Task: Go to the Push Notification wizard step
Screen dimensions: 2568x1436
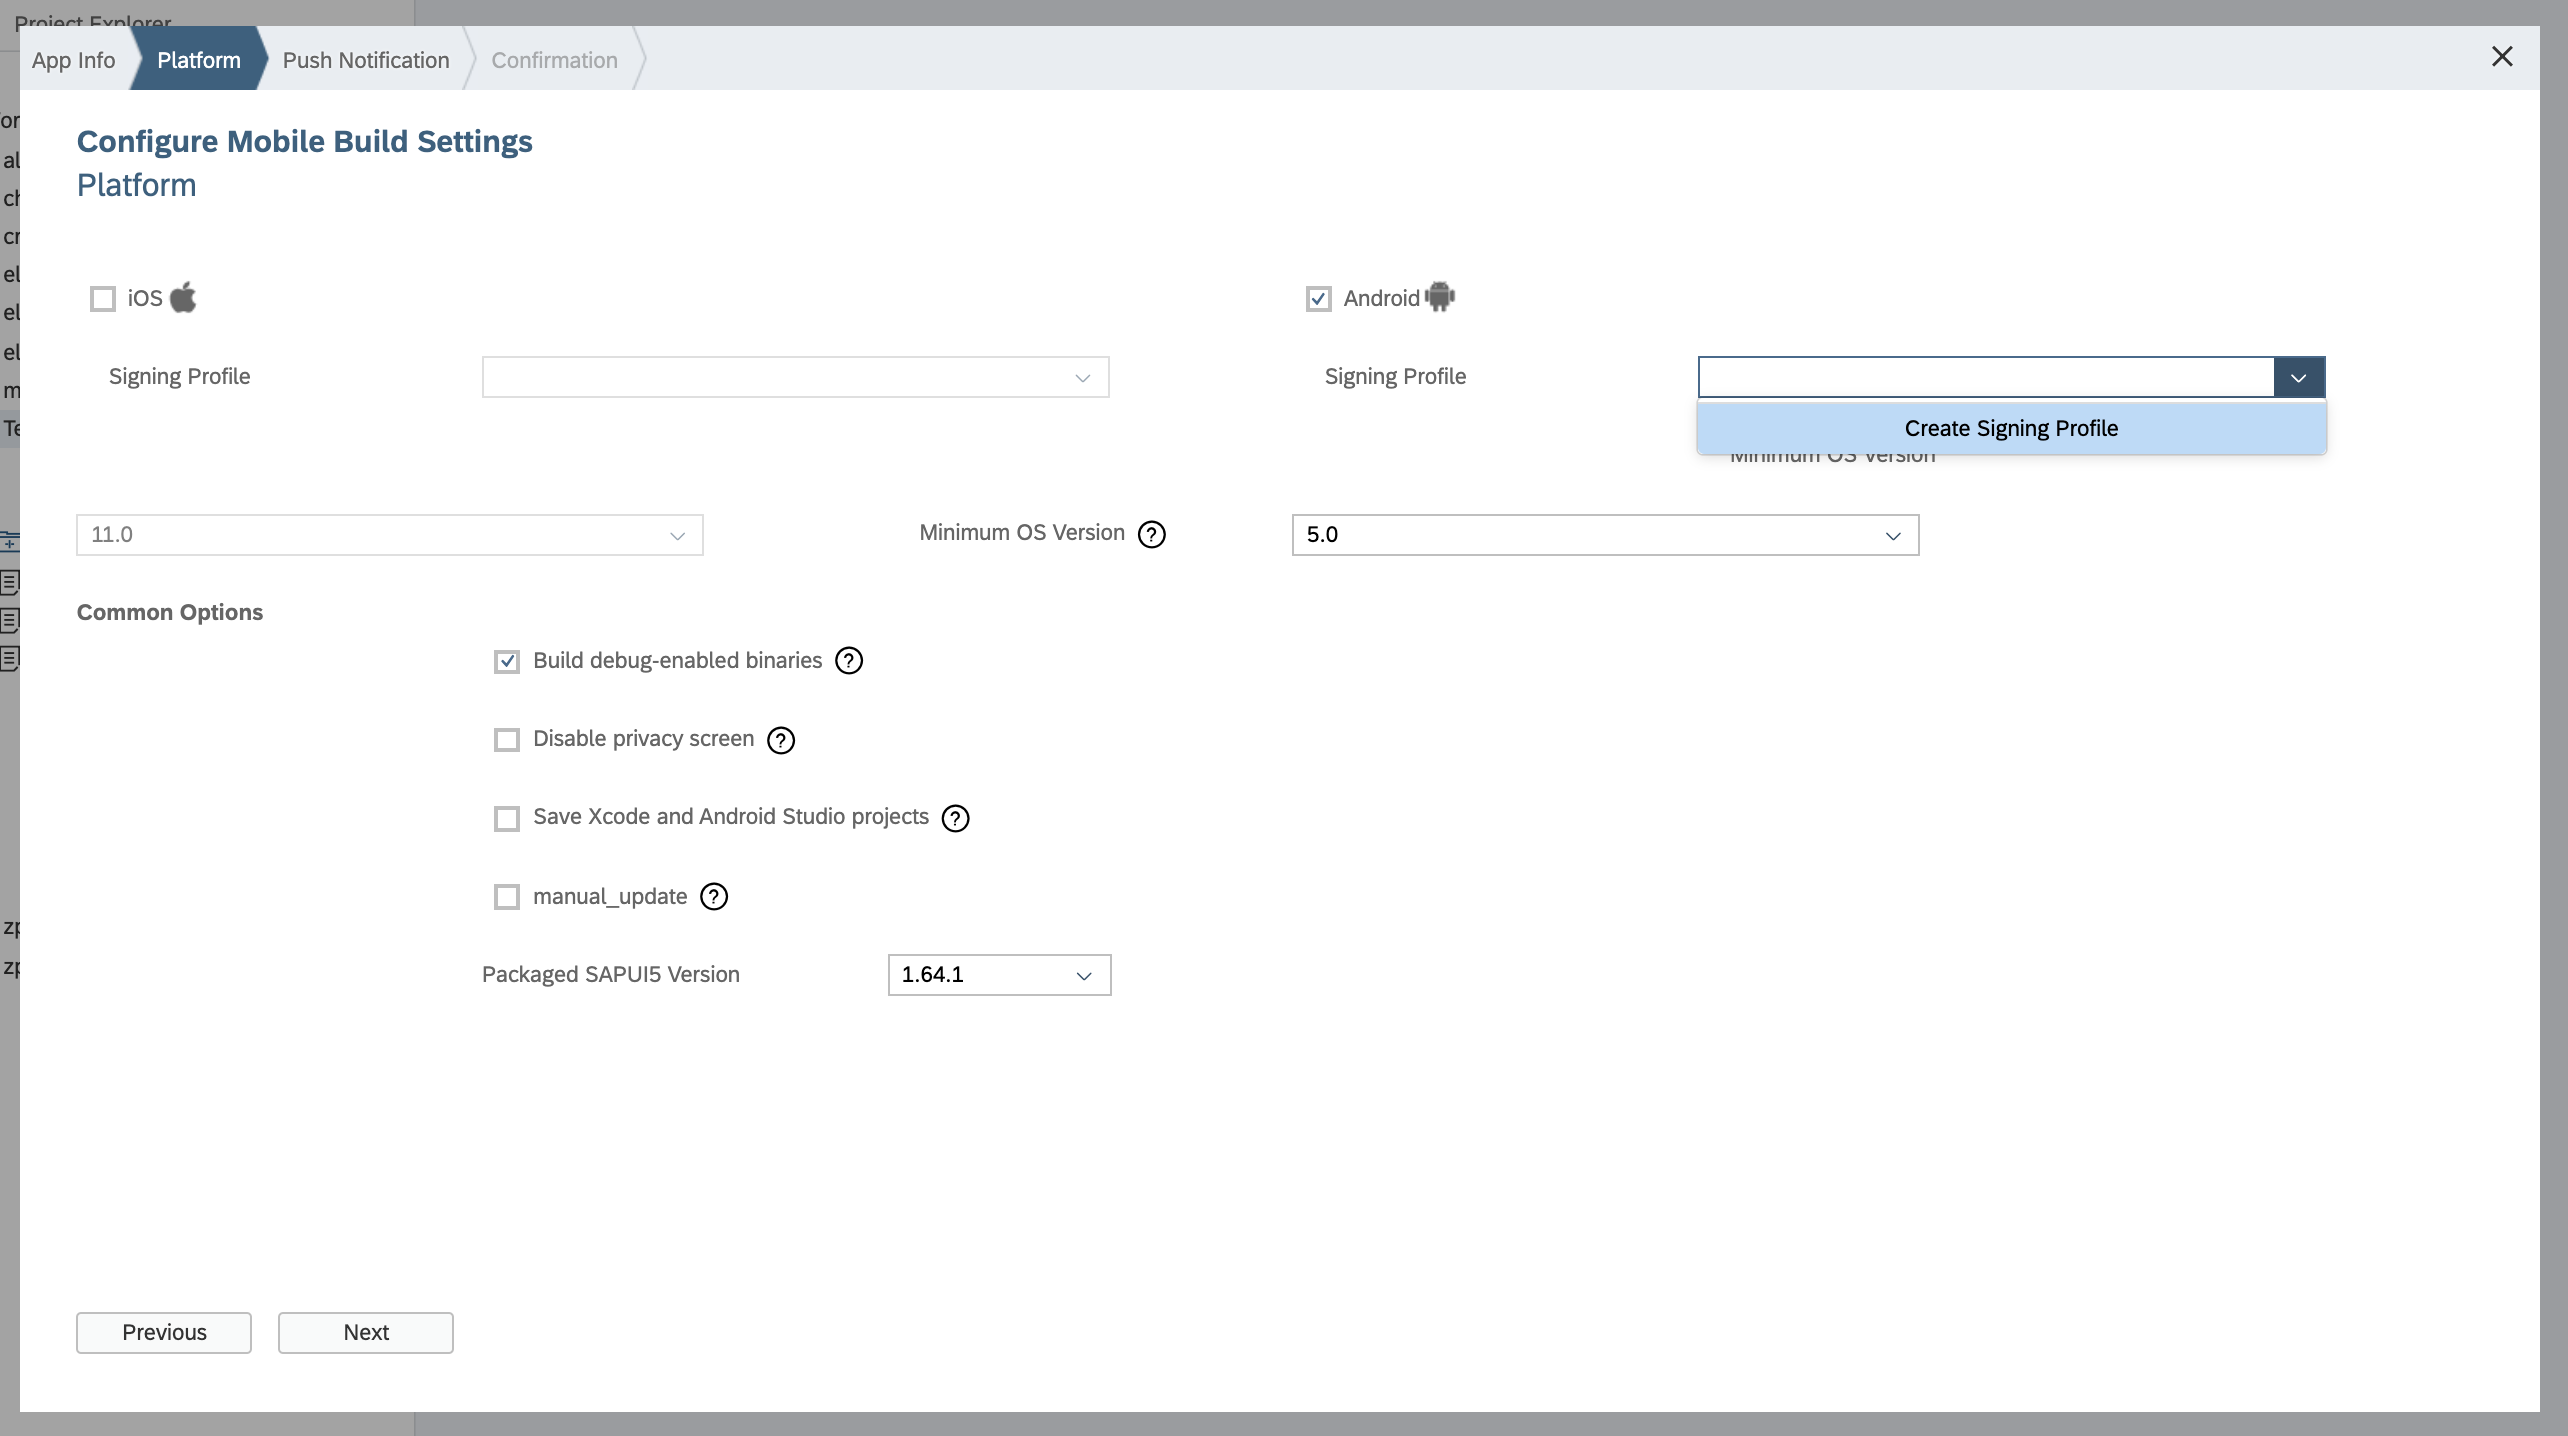Action: pos(366,60)
